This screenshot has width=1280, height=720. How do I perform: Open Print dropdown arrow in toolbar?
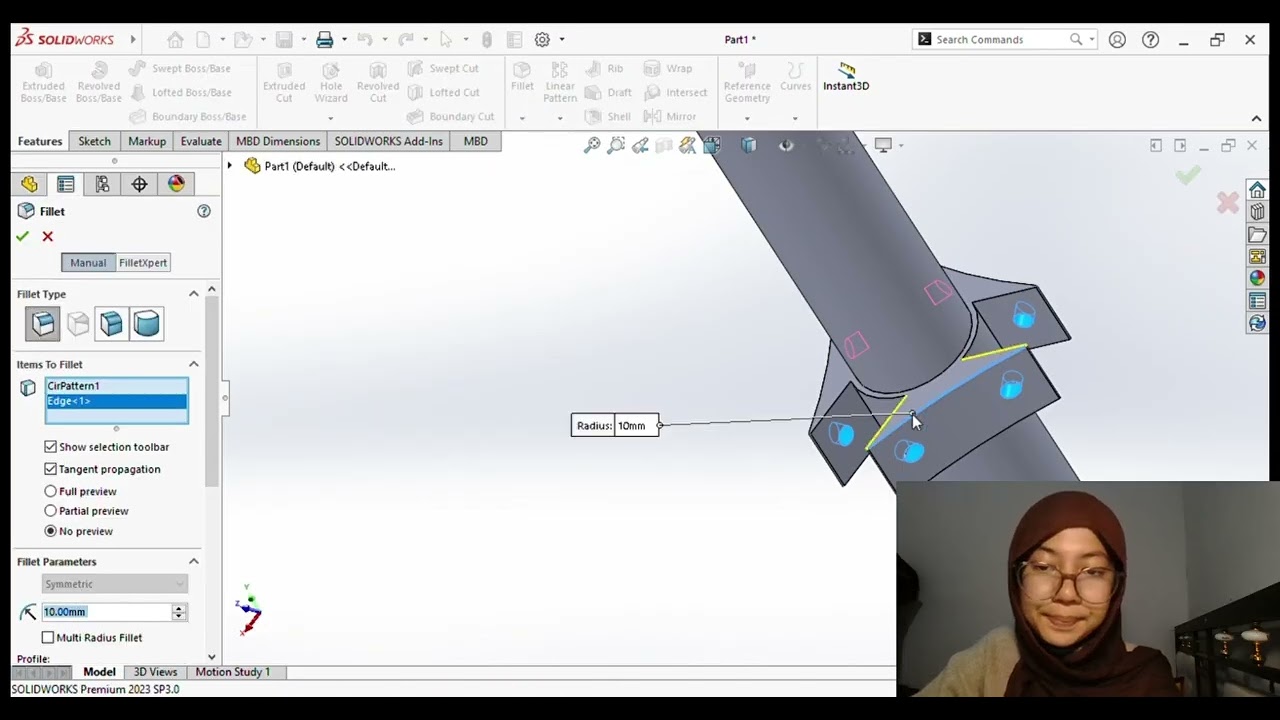(344, 40)
